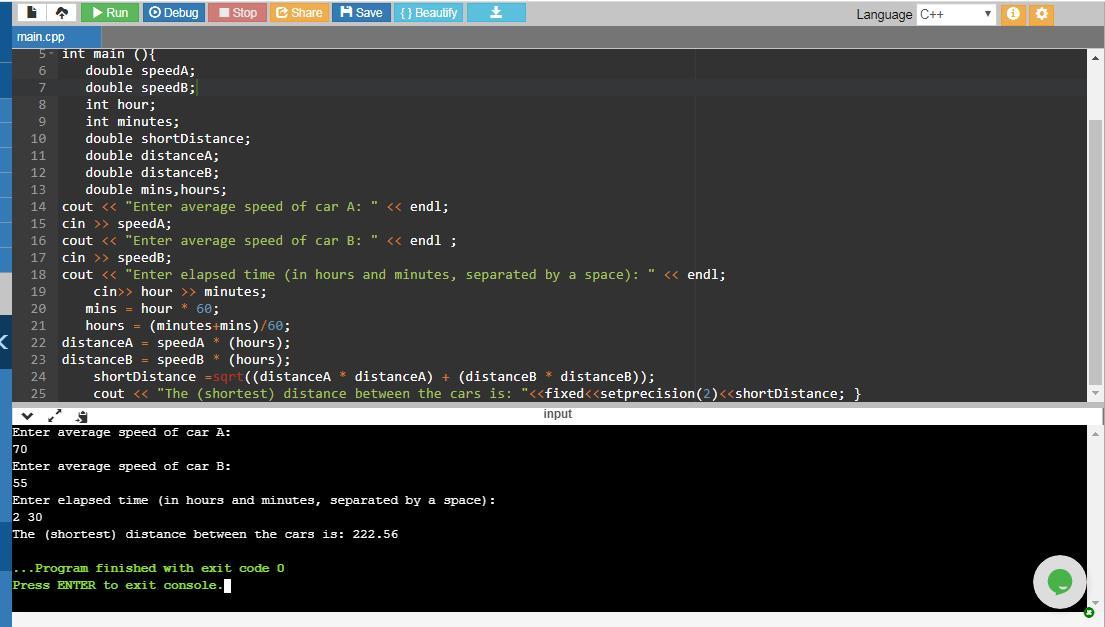Image resolution: width=1105 pixels, height=627 pixels.
Task: Open the settings gear icon
Action: 1041,14
